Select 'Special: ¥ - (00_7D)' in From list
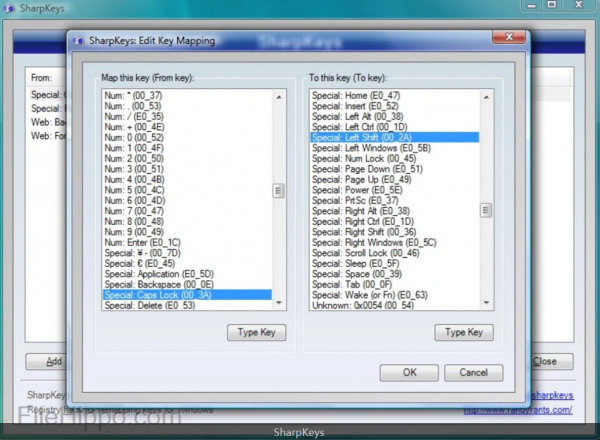The width and height of the screenshot is (600, 440). tap(188, 253)
